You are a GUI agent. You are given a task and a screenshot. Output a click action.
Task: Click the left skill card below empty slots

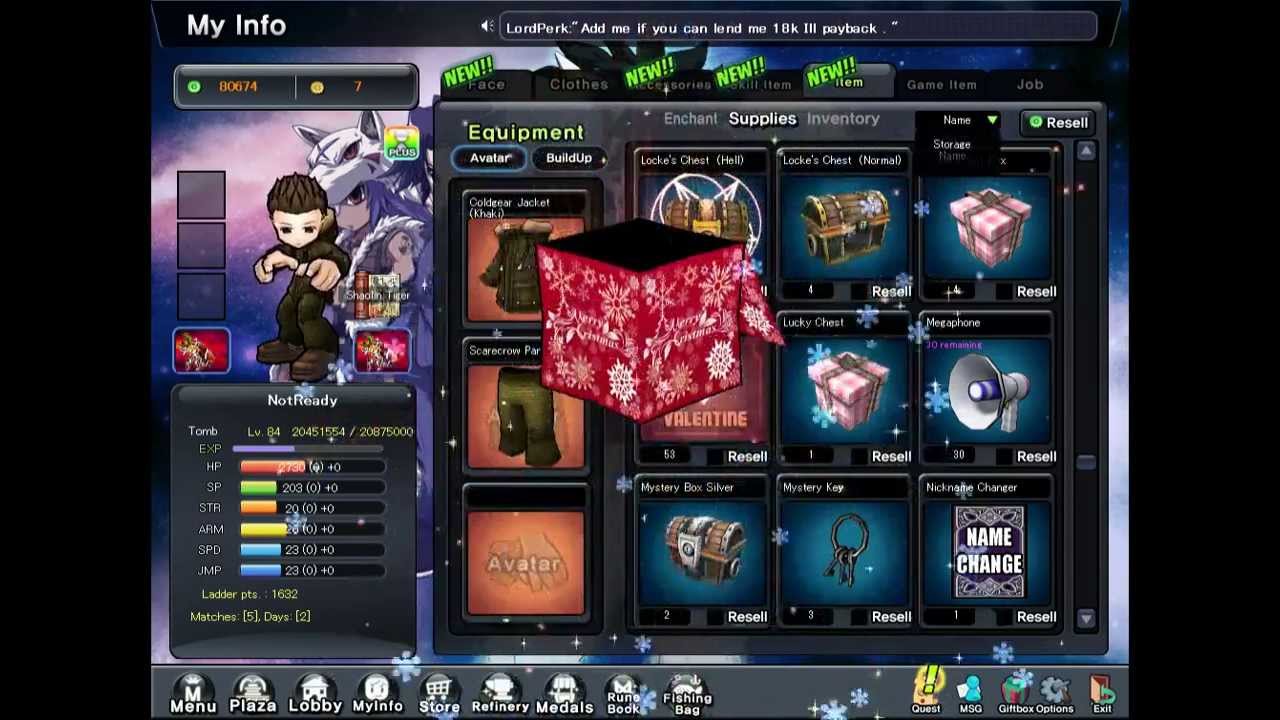coord(201,351)
